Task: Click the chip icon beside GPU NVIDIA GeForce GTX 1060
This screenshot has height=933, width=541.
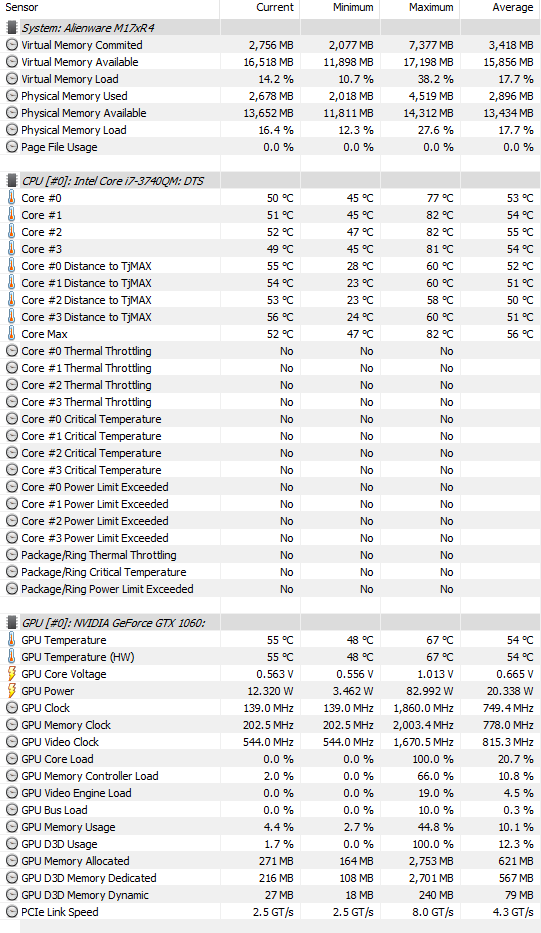Action: (x=11, y=622)
